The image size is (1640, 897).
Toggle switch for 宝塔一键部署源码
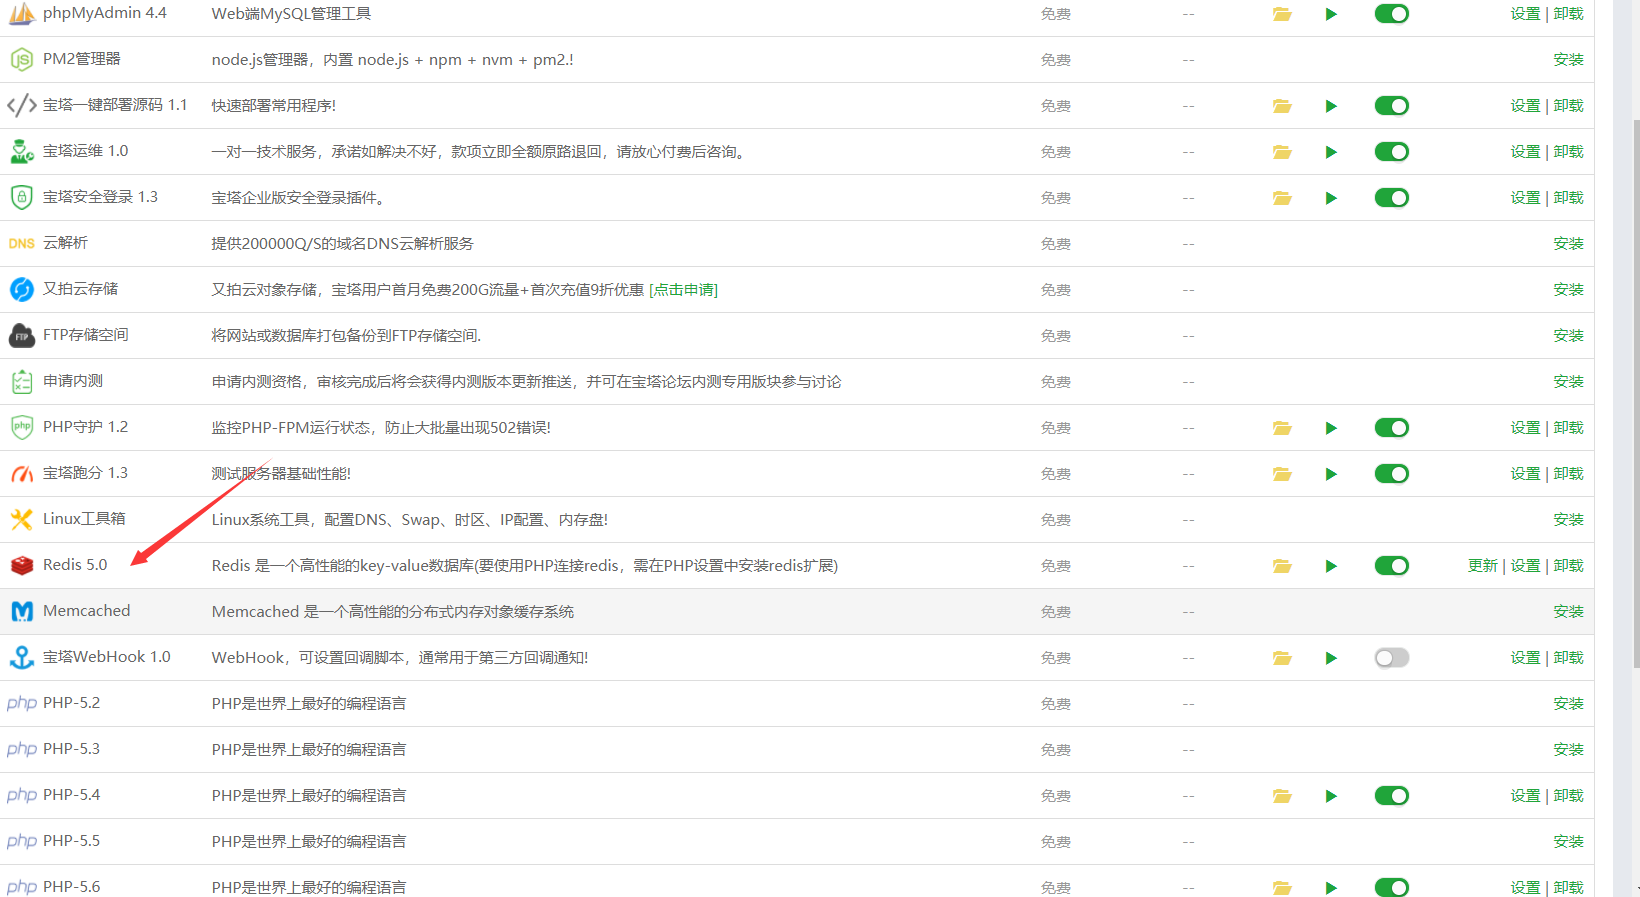[1392, 106]
